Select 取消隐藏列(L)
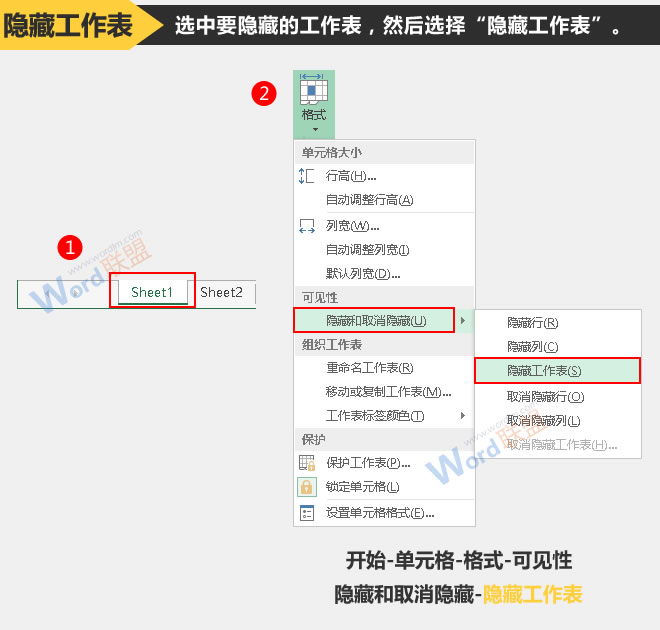The height and width of the screenshot is (630, 660). click(x=558, y=420)
